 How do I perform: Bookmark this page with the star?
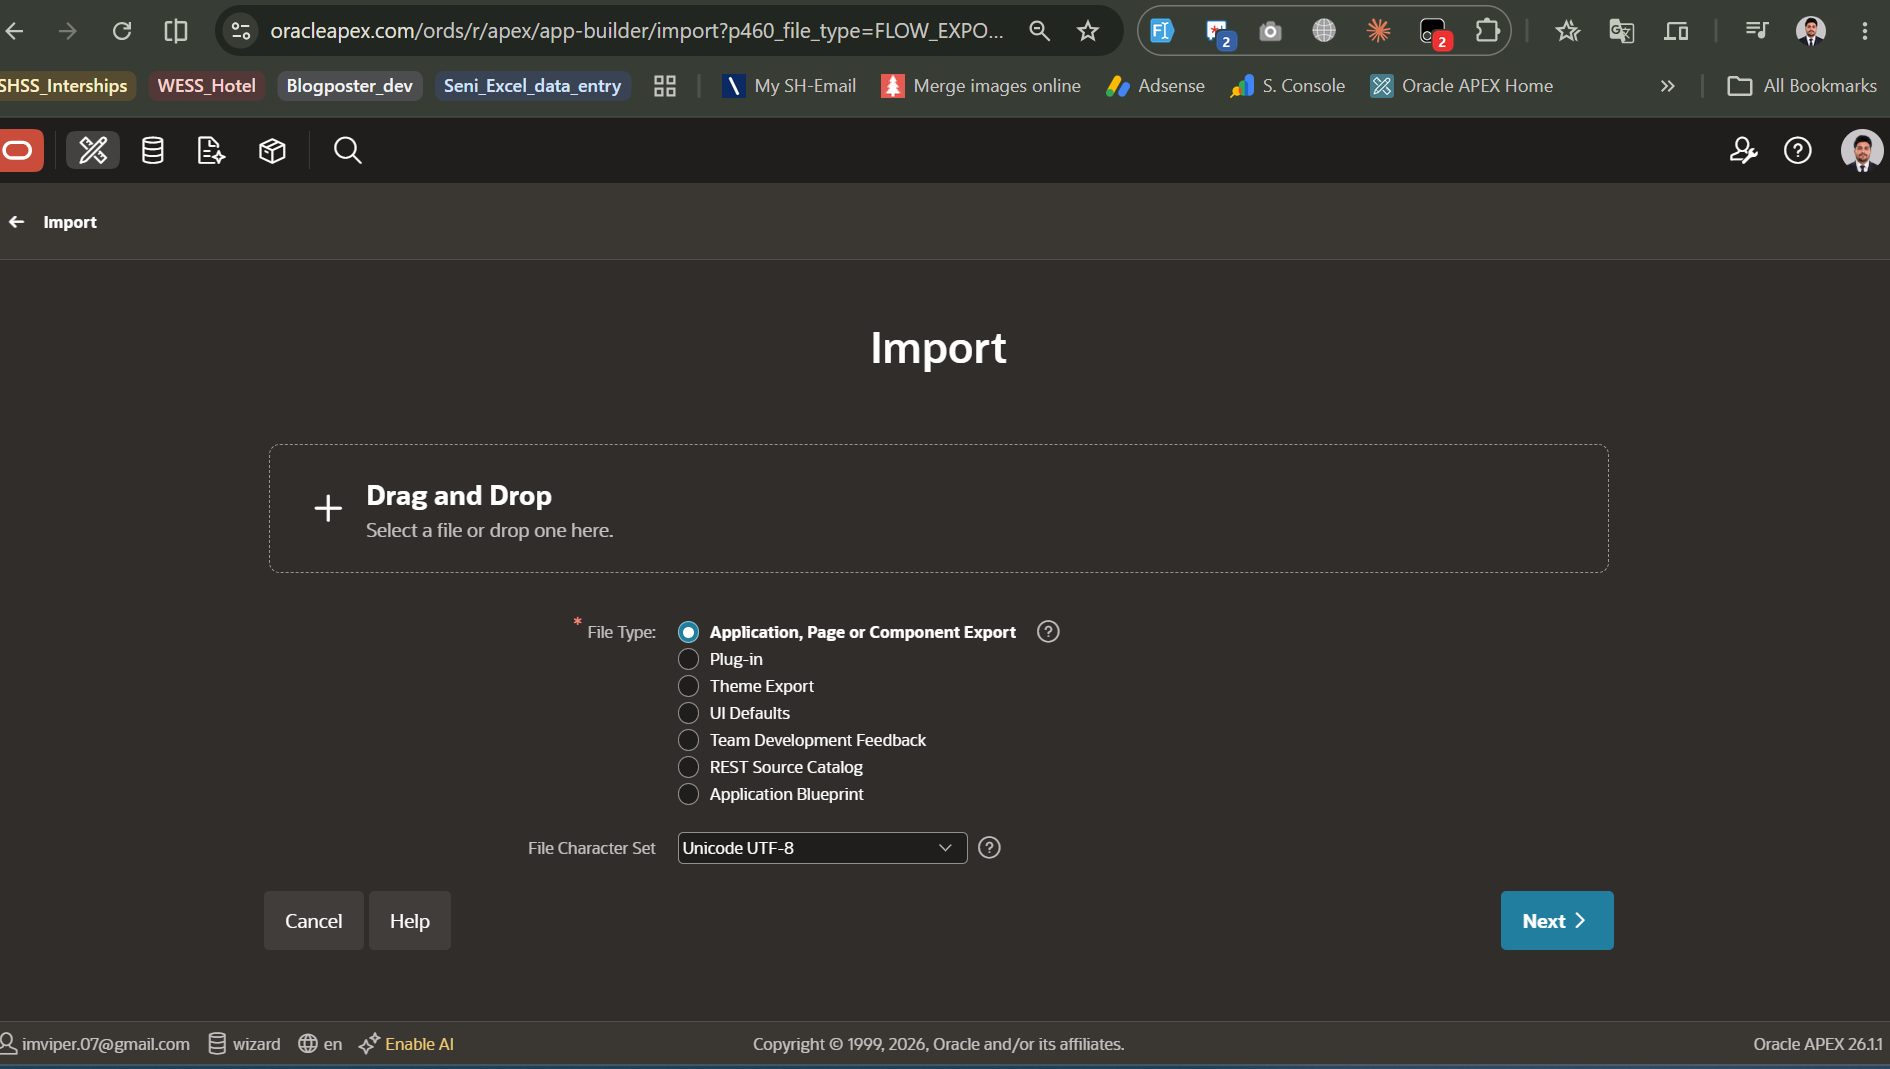pos(1087,31)
